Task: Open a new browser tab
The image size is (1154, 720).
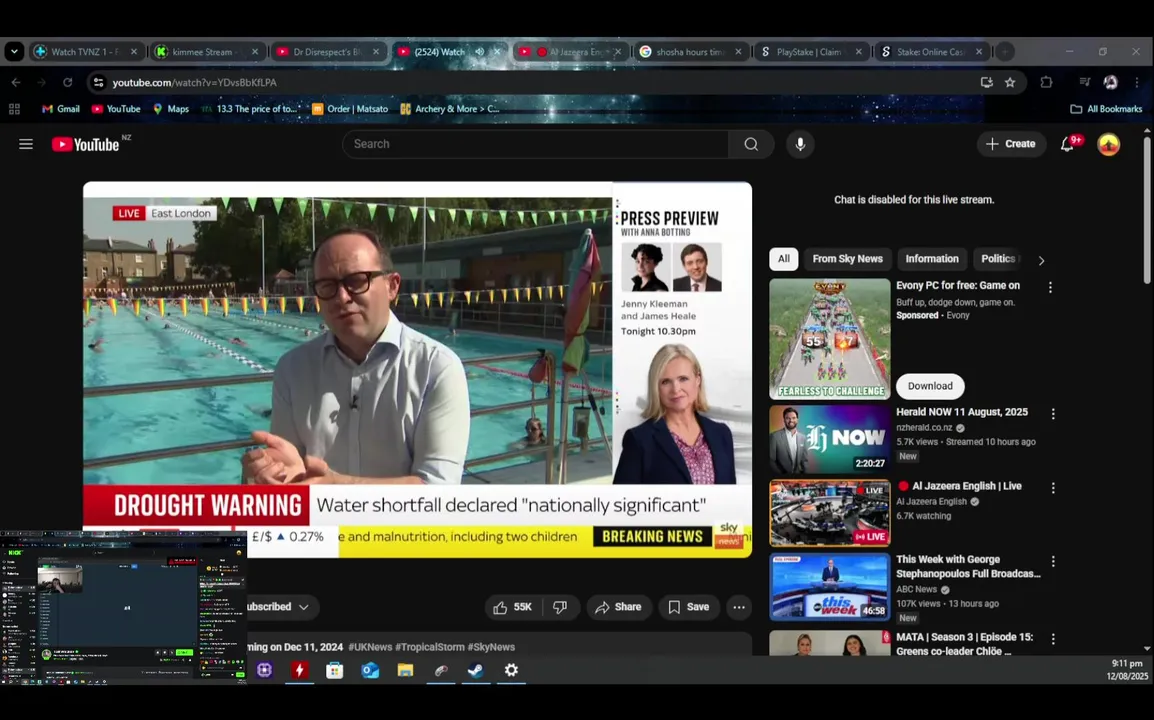Action: 1005,52
